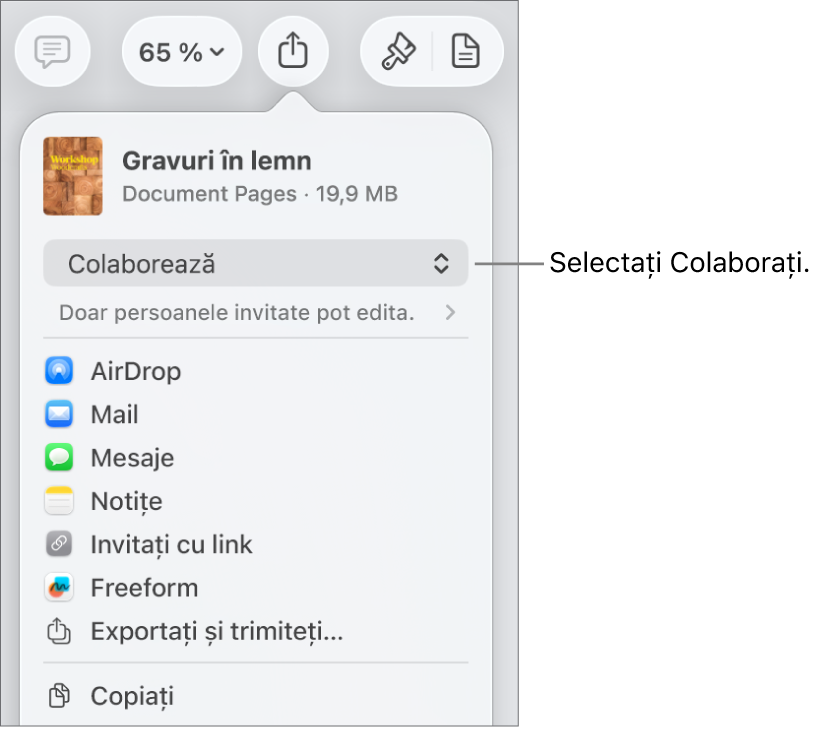Click the Invitați cu link chain icon
Viewport: 819px width, 729px height.
tap(59, 544)
